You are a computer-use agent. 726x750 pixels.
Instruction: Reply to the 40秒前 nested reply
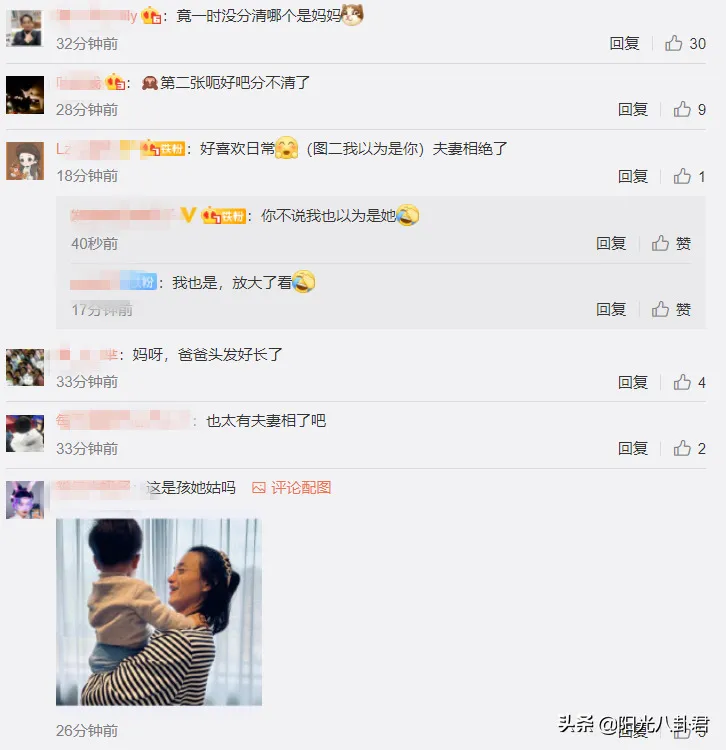coord(611,243)
